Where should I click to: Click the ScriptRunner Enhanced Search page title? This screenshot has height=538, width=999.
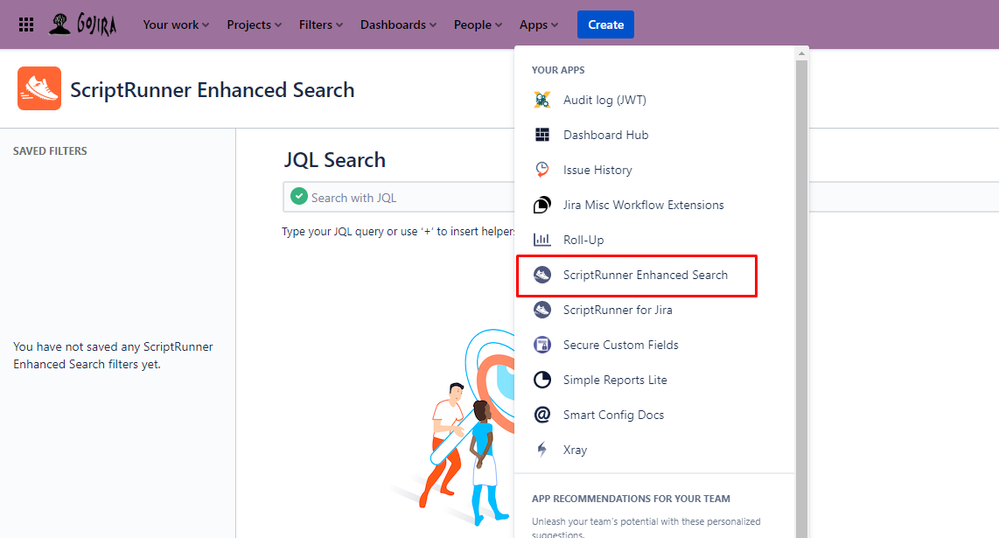pyautogui.click(x=212, y=90)
